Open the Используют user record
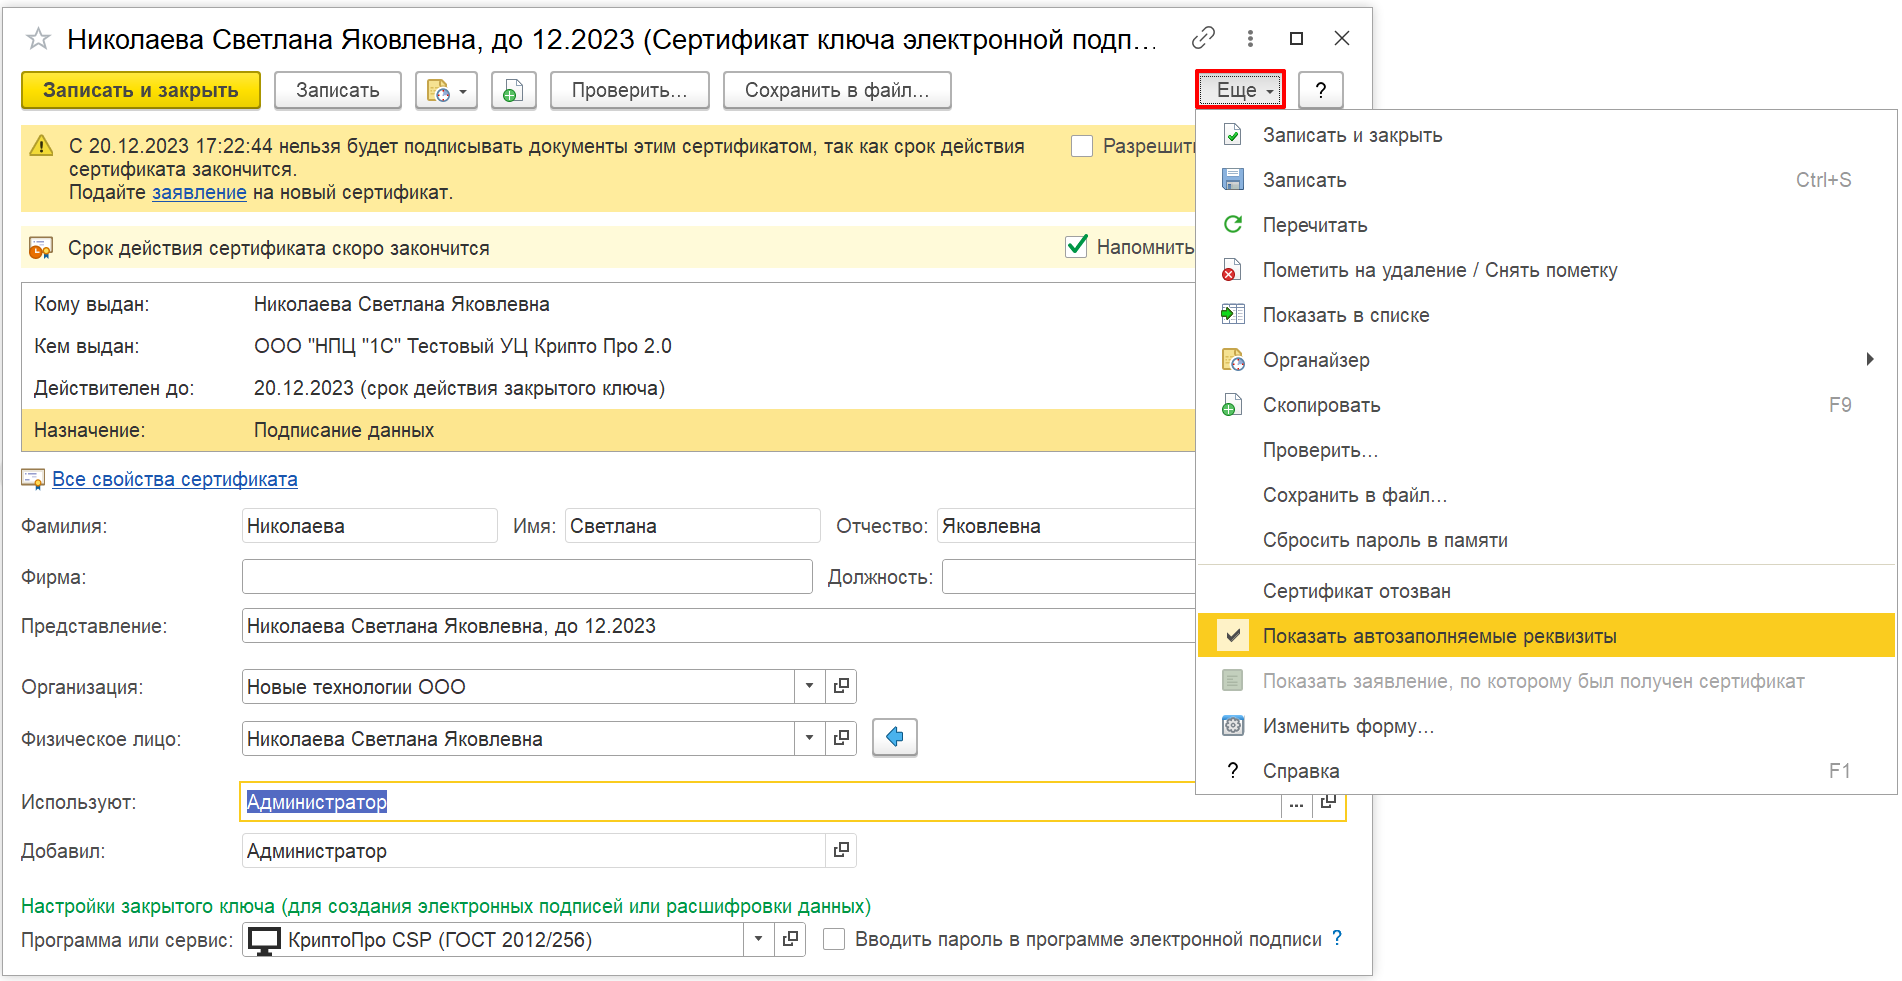The image size is (1902, 981). click(x=1328, y=803)
